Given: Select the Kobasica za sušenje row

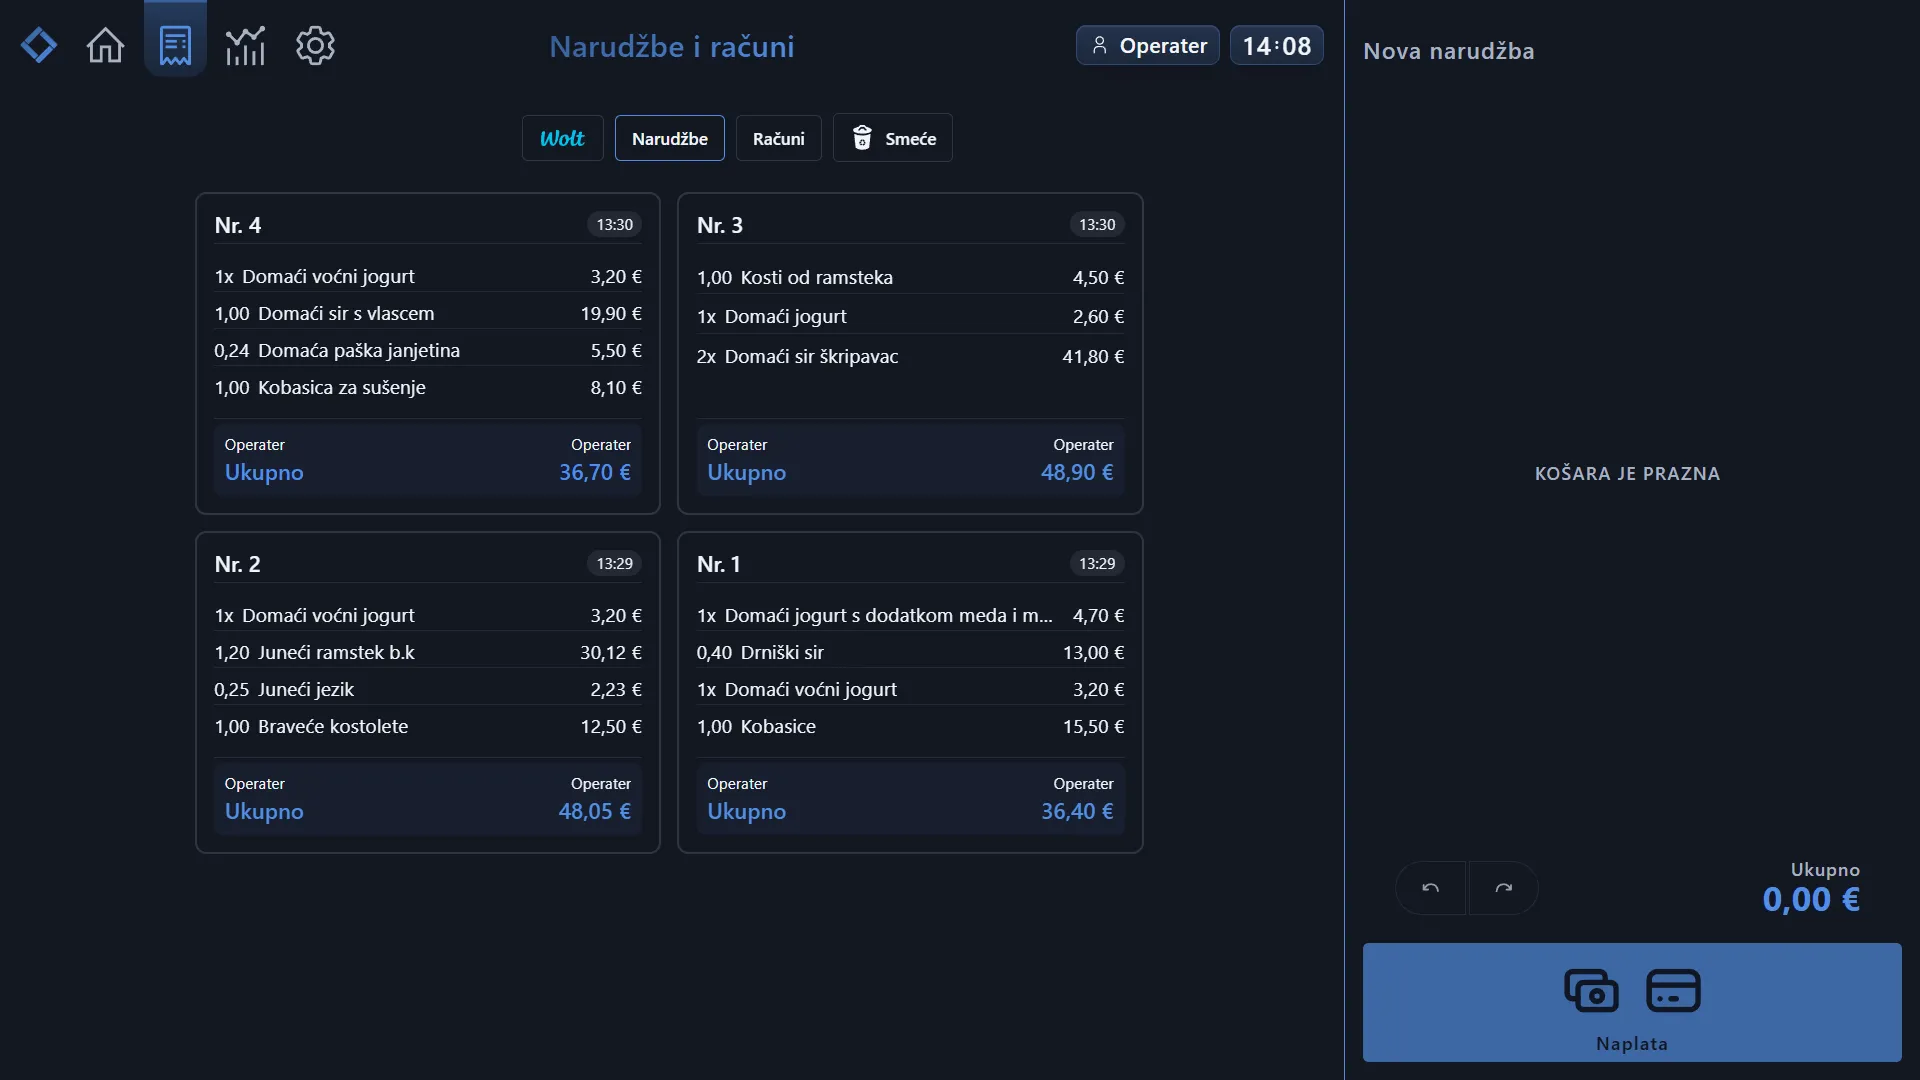Looking at the screenshot, I should 428,387.
